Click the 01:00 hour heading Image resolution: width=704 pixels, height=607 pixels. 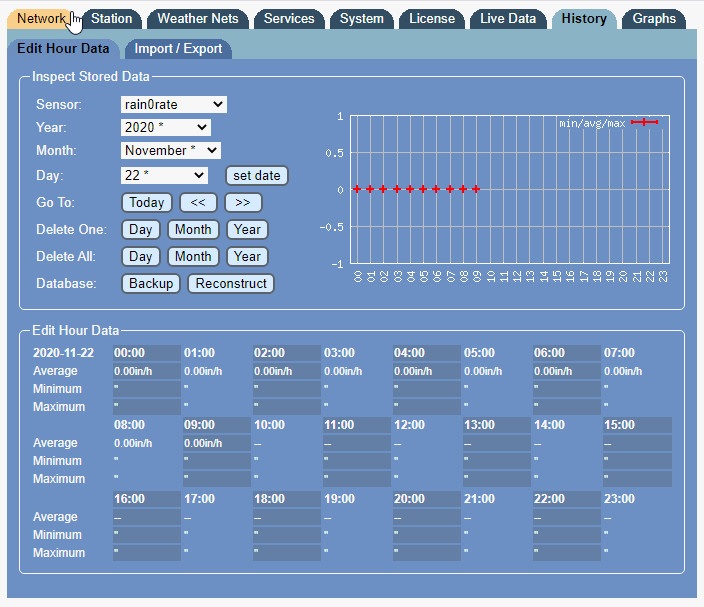(199, 353)
